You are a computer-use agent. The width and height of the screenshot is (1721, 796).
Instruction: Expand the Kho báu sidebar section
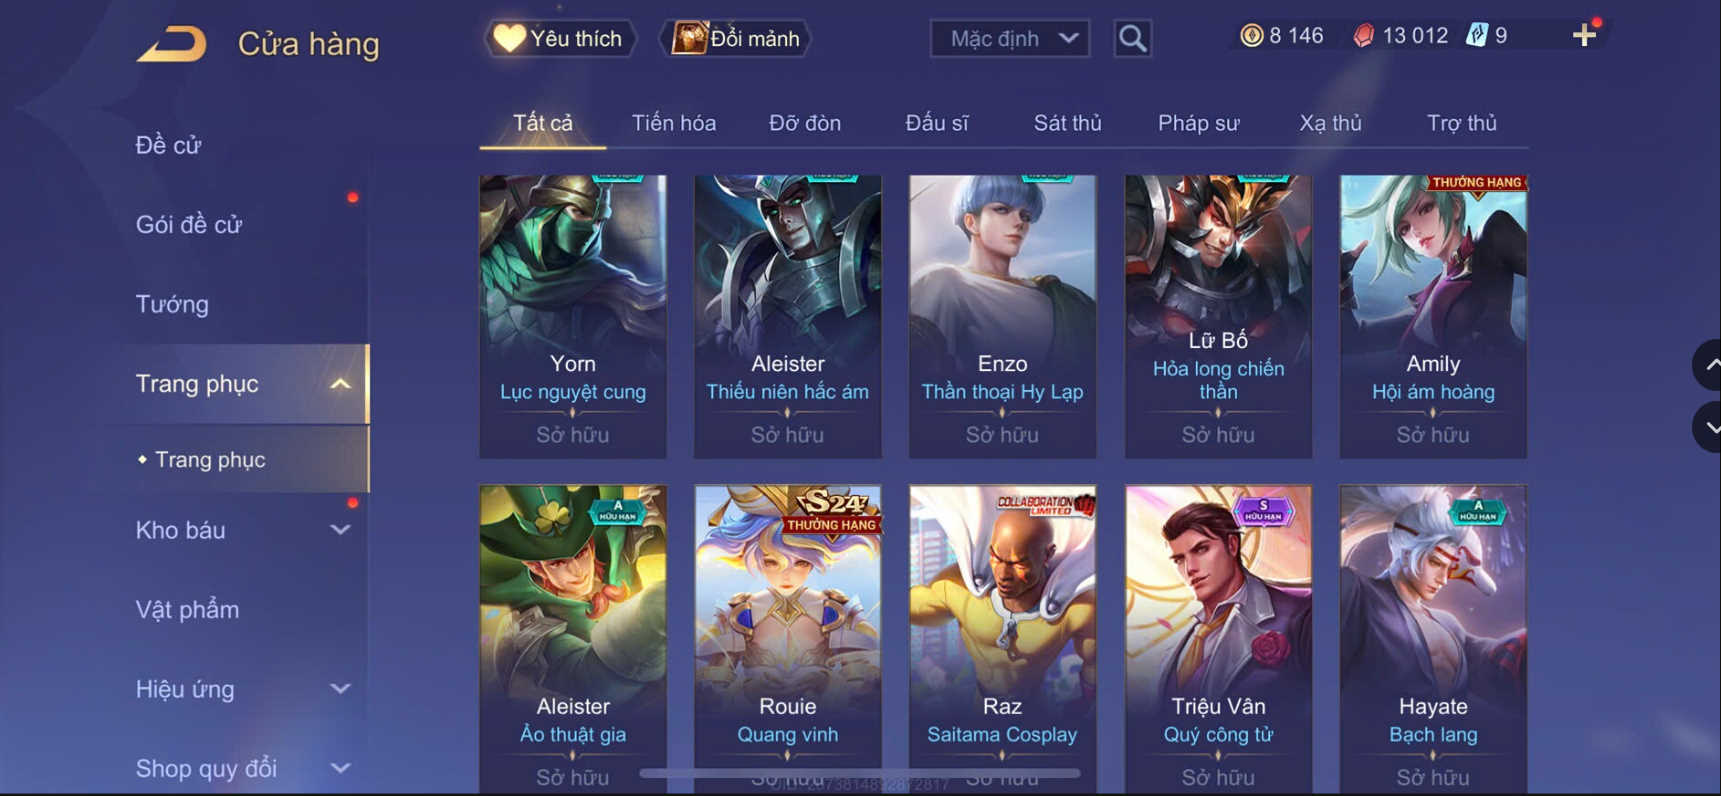340,530
